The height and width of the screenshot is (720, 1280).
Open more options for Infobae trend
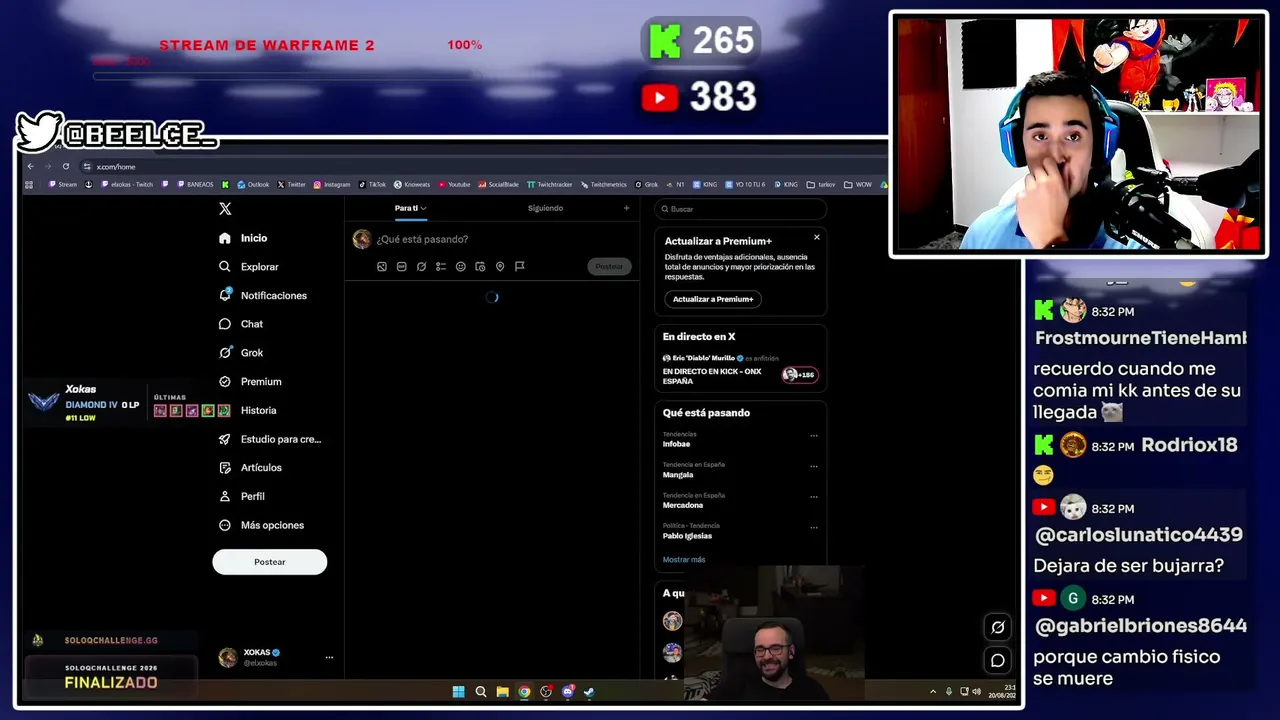(x=814, y=436)
